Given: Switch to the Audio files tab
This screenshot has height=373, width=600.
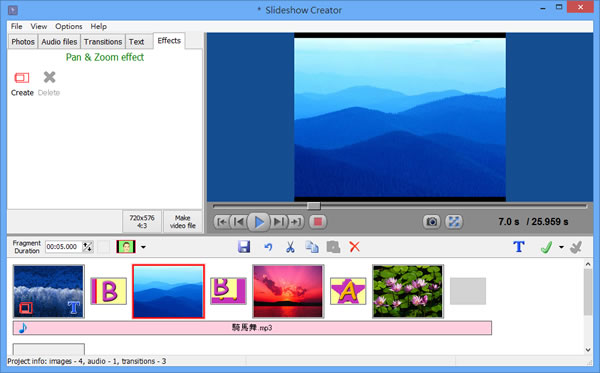Looking at the screenshot, I should 59,42.
